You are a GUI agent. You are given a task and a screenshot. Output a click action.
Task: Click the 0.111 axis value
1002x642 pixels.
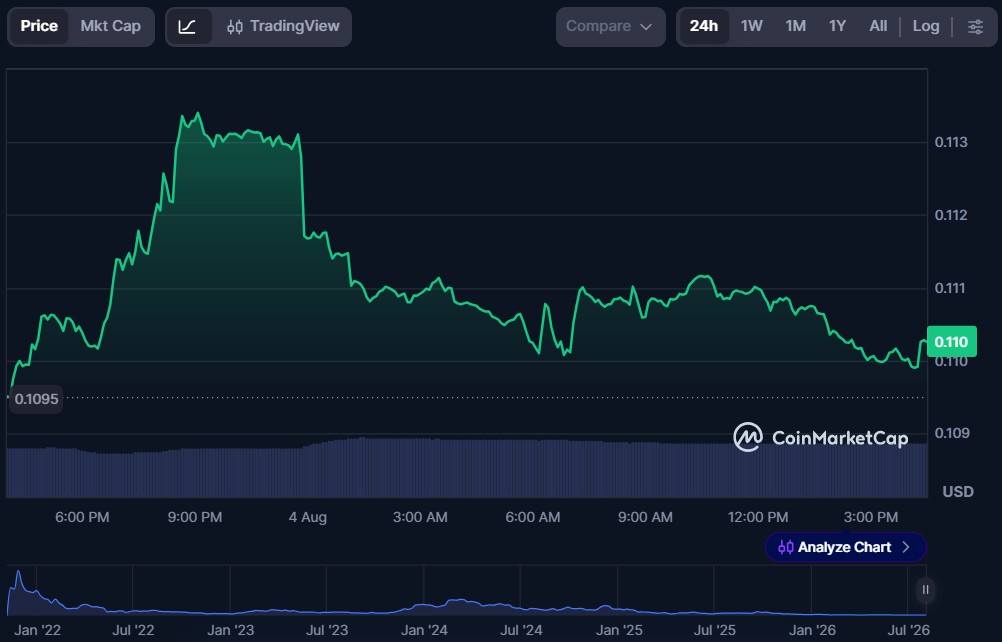pyautogui.click(x=951, y=288)
